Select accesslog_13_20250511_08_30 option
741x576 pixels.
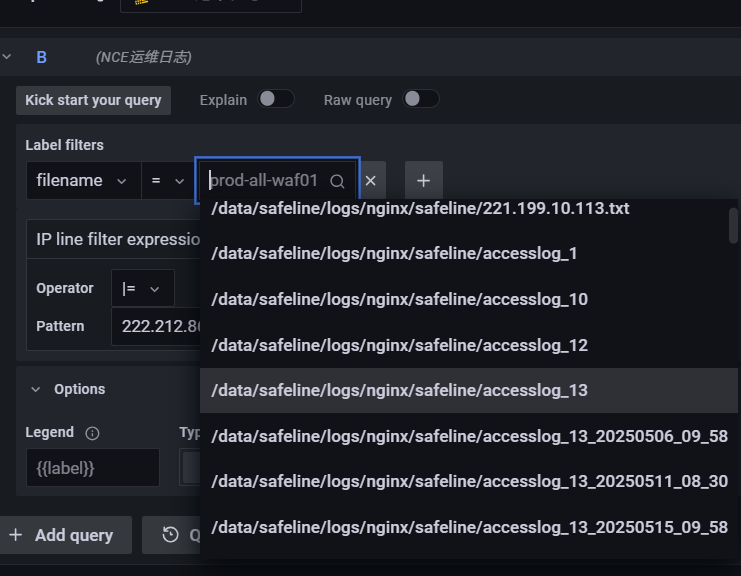click(469, 481)
